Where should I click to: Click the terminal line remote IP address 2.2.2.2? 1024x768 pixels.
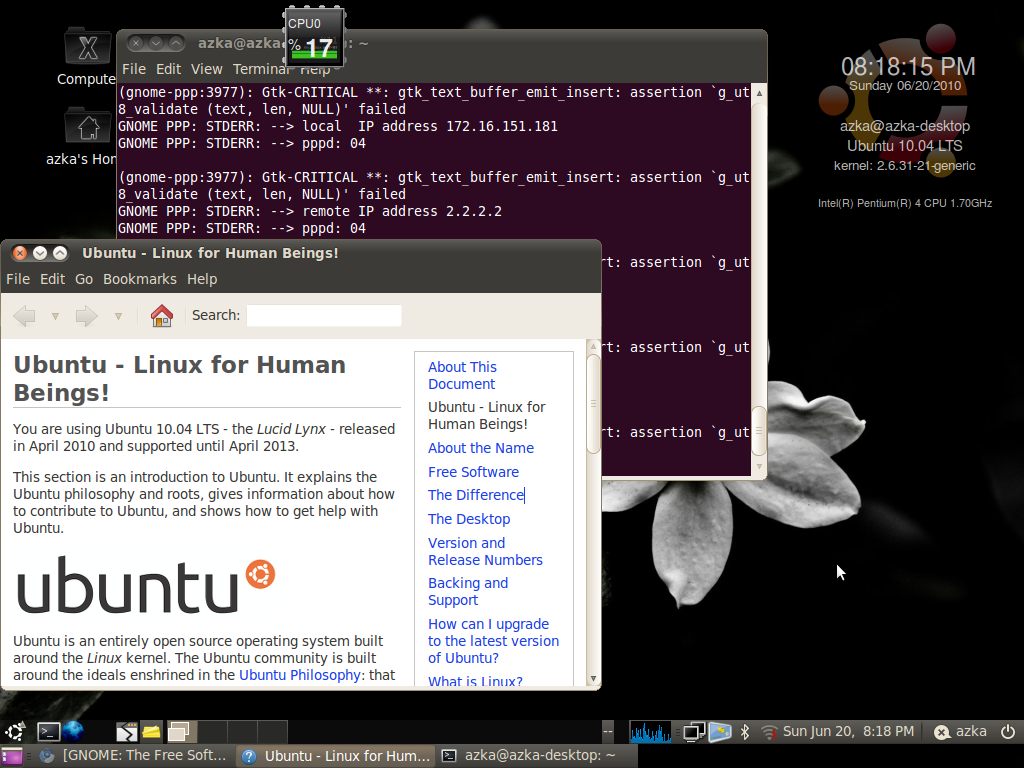[310, 211]
